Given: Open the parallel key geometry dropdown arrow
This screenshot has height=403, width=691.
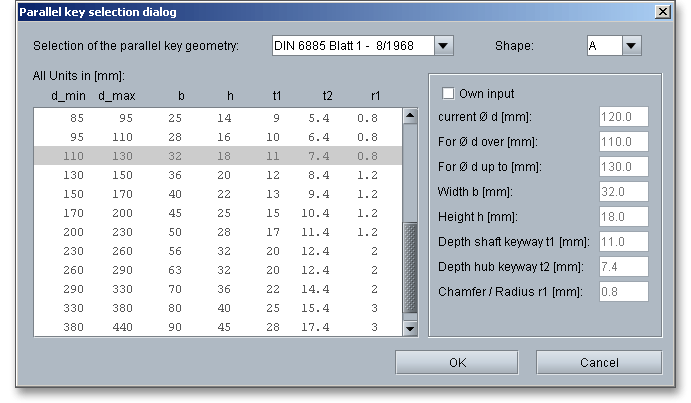Looking at the screenshot, I should tap(445, 46).
